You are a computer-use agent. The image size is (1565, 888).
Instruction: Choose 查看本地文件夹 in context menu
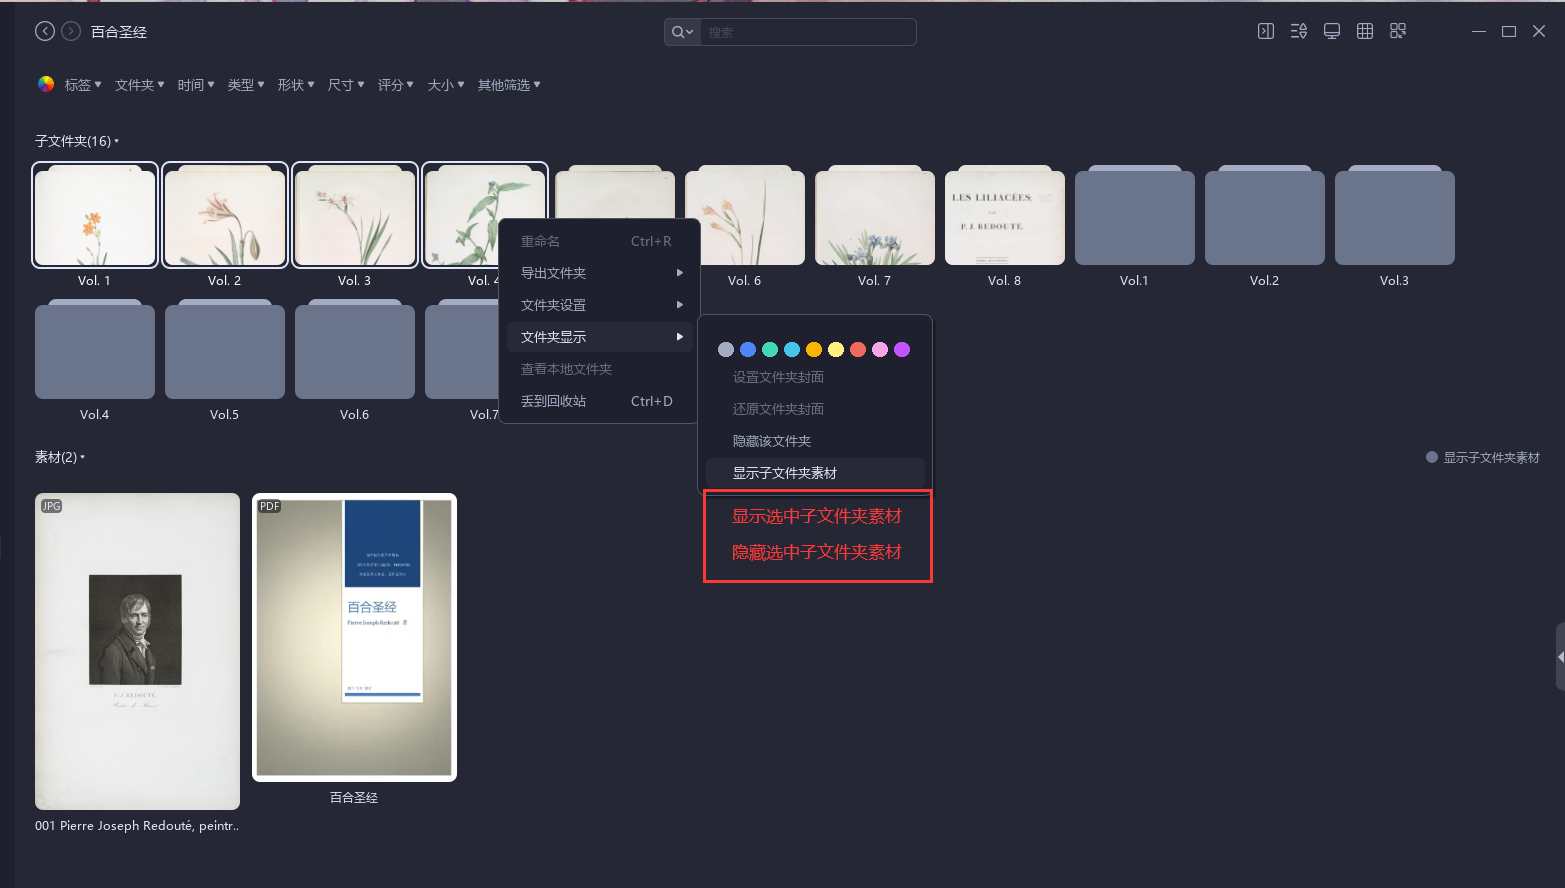click(598, 369)
